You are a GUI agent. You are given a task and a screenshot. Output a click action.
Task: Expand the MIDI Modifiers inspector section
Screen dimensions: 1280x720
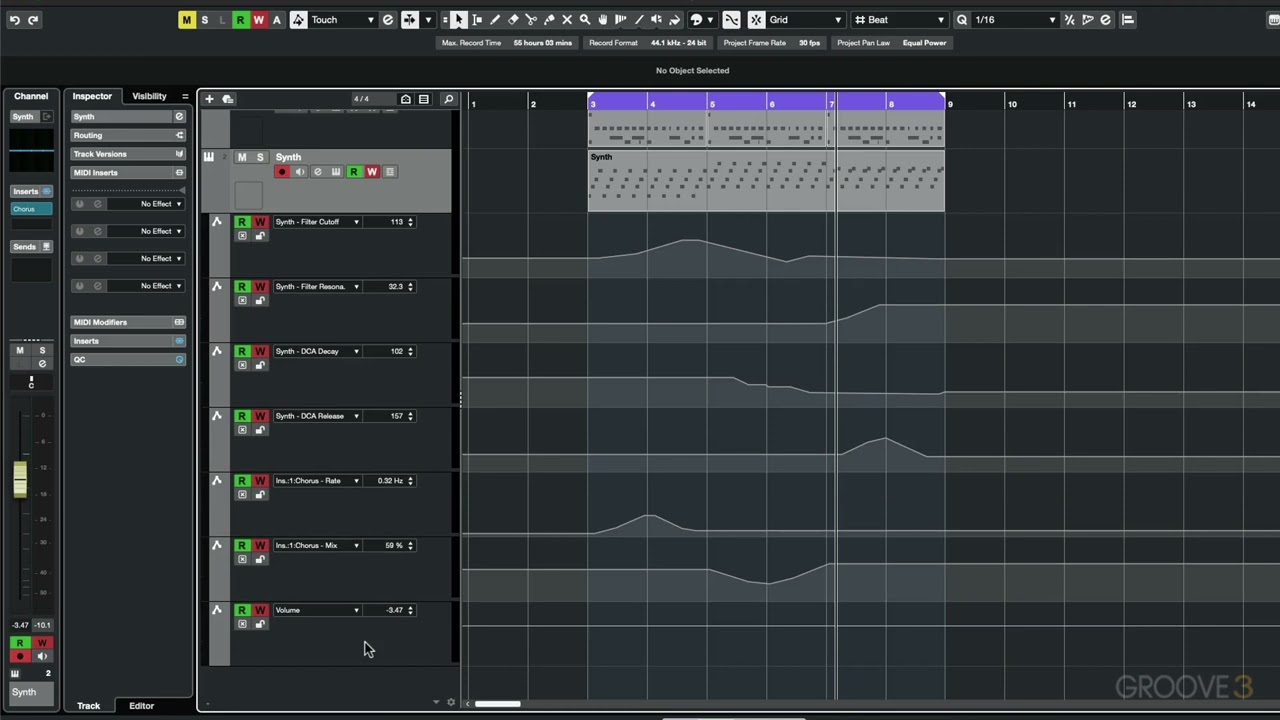pyautogui.click(x=128, y=322)
